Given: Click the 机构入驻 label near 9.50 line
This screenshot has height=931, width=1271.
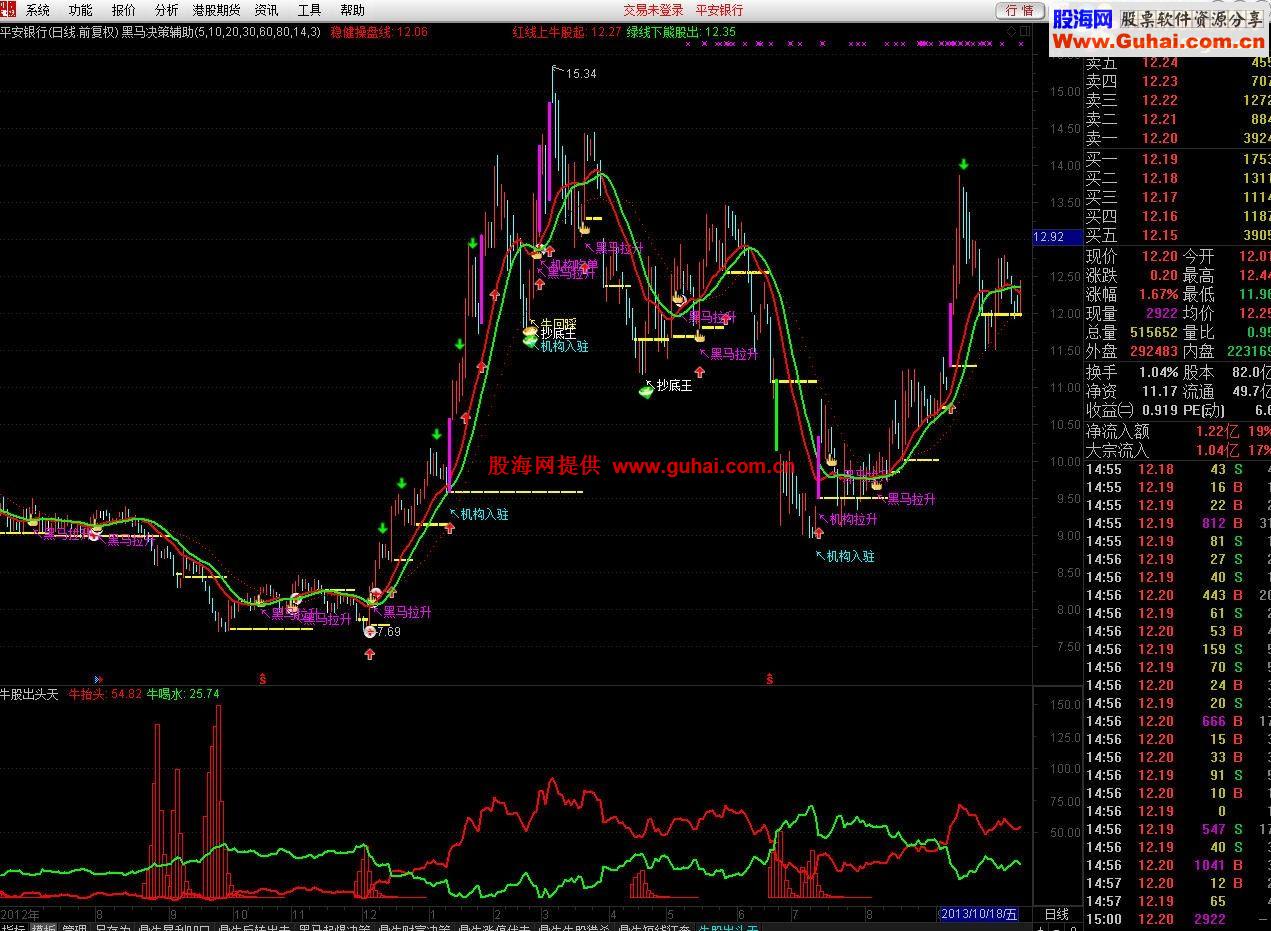Looking at the screenshot, I should coord(484,514).
